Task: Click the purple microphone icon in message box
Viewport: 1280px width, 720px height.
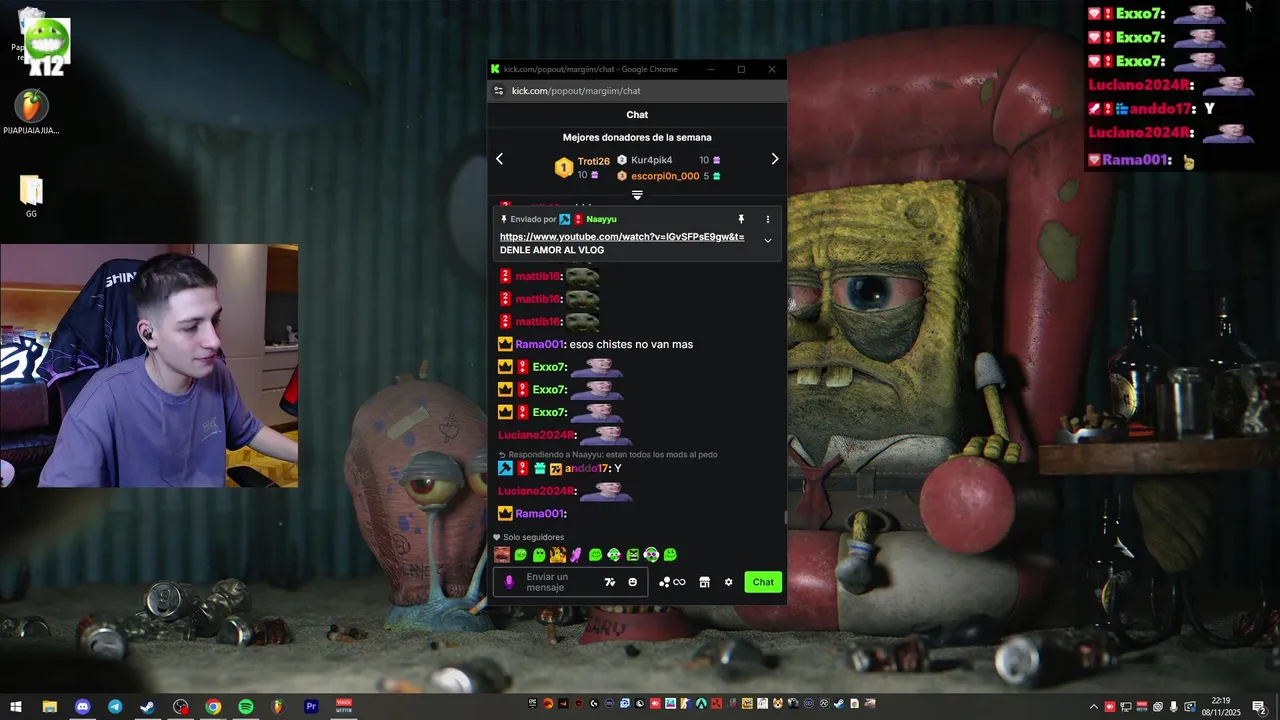Action: click(x=509, y=582)
